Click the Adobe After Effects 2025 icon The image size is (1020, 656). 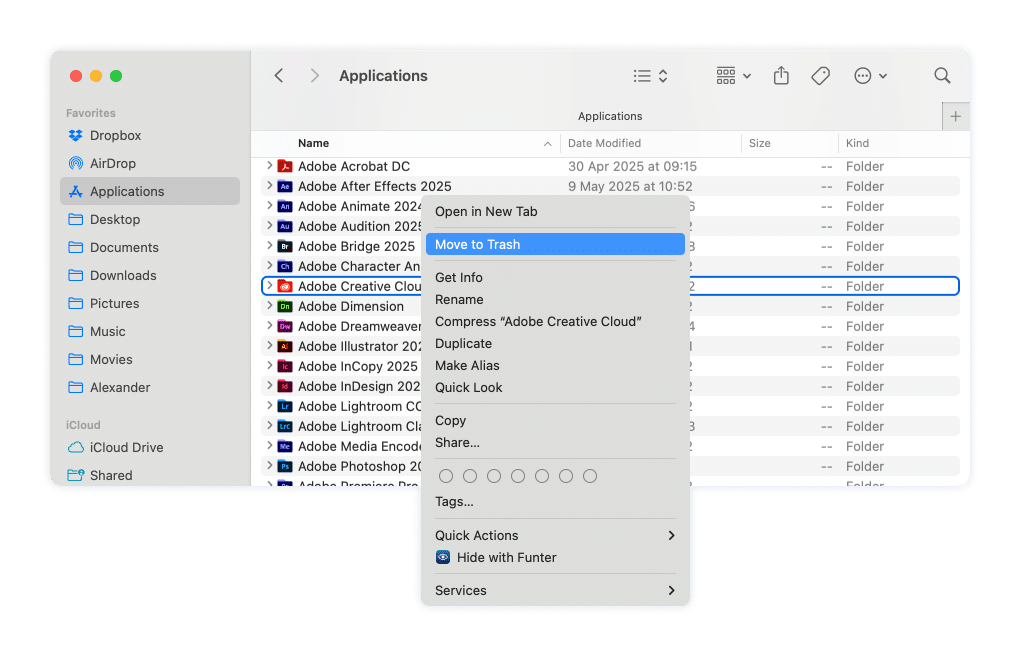click(284, 186)
